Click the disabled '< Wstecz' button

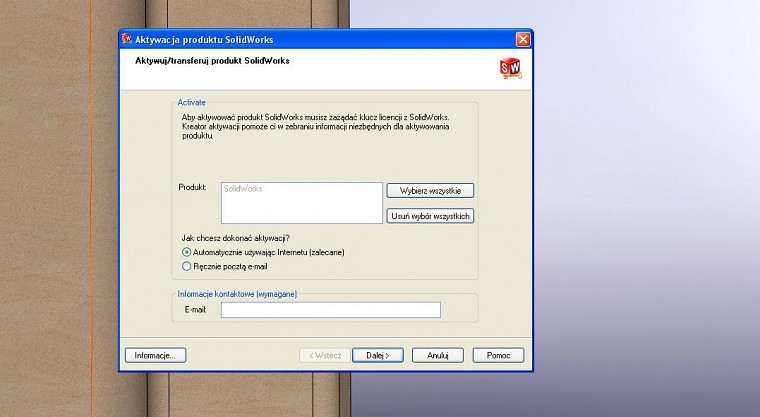point(325,355)
